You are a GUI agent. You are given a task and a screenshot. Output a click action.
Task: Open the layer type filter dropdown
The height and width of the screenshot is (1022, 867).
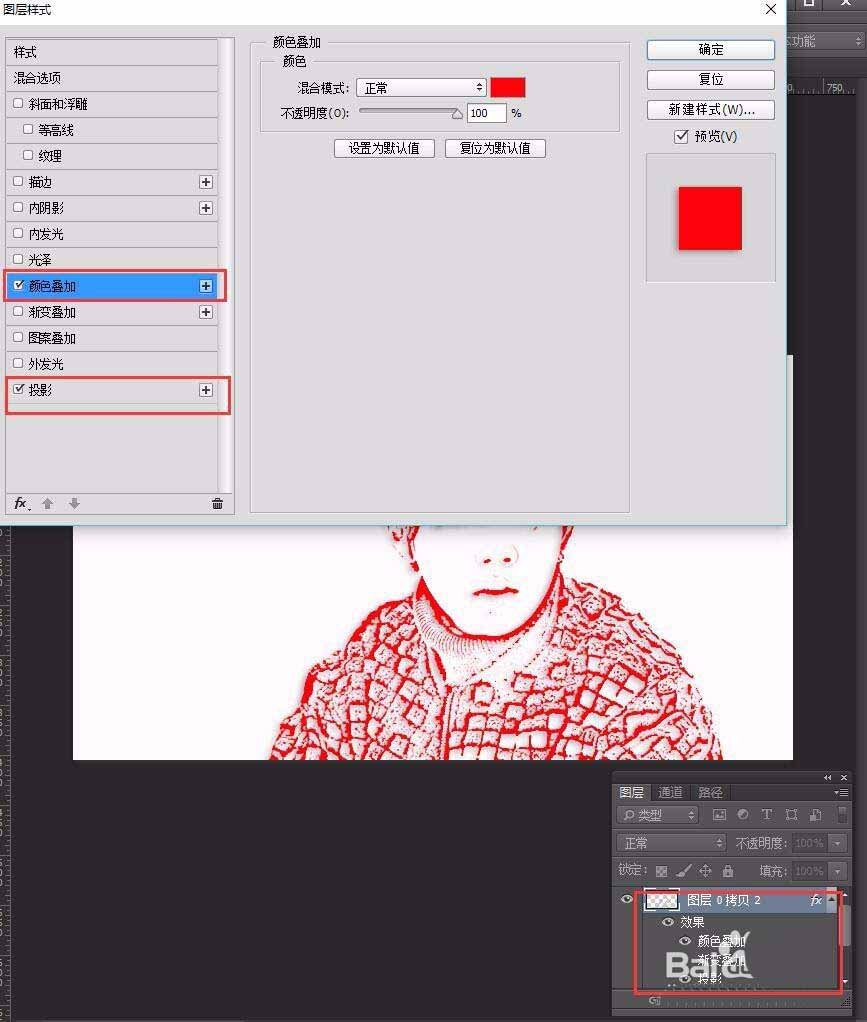(x=691, y=815)
